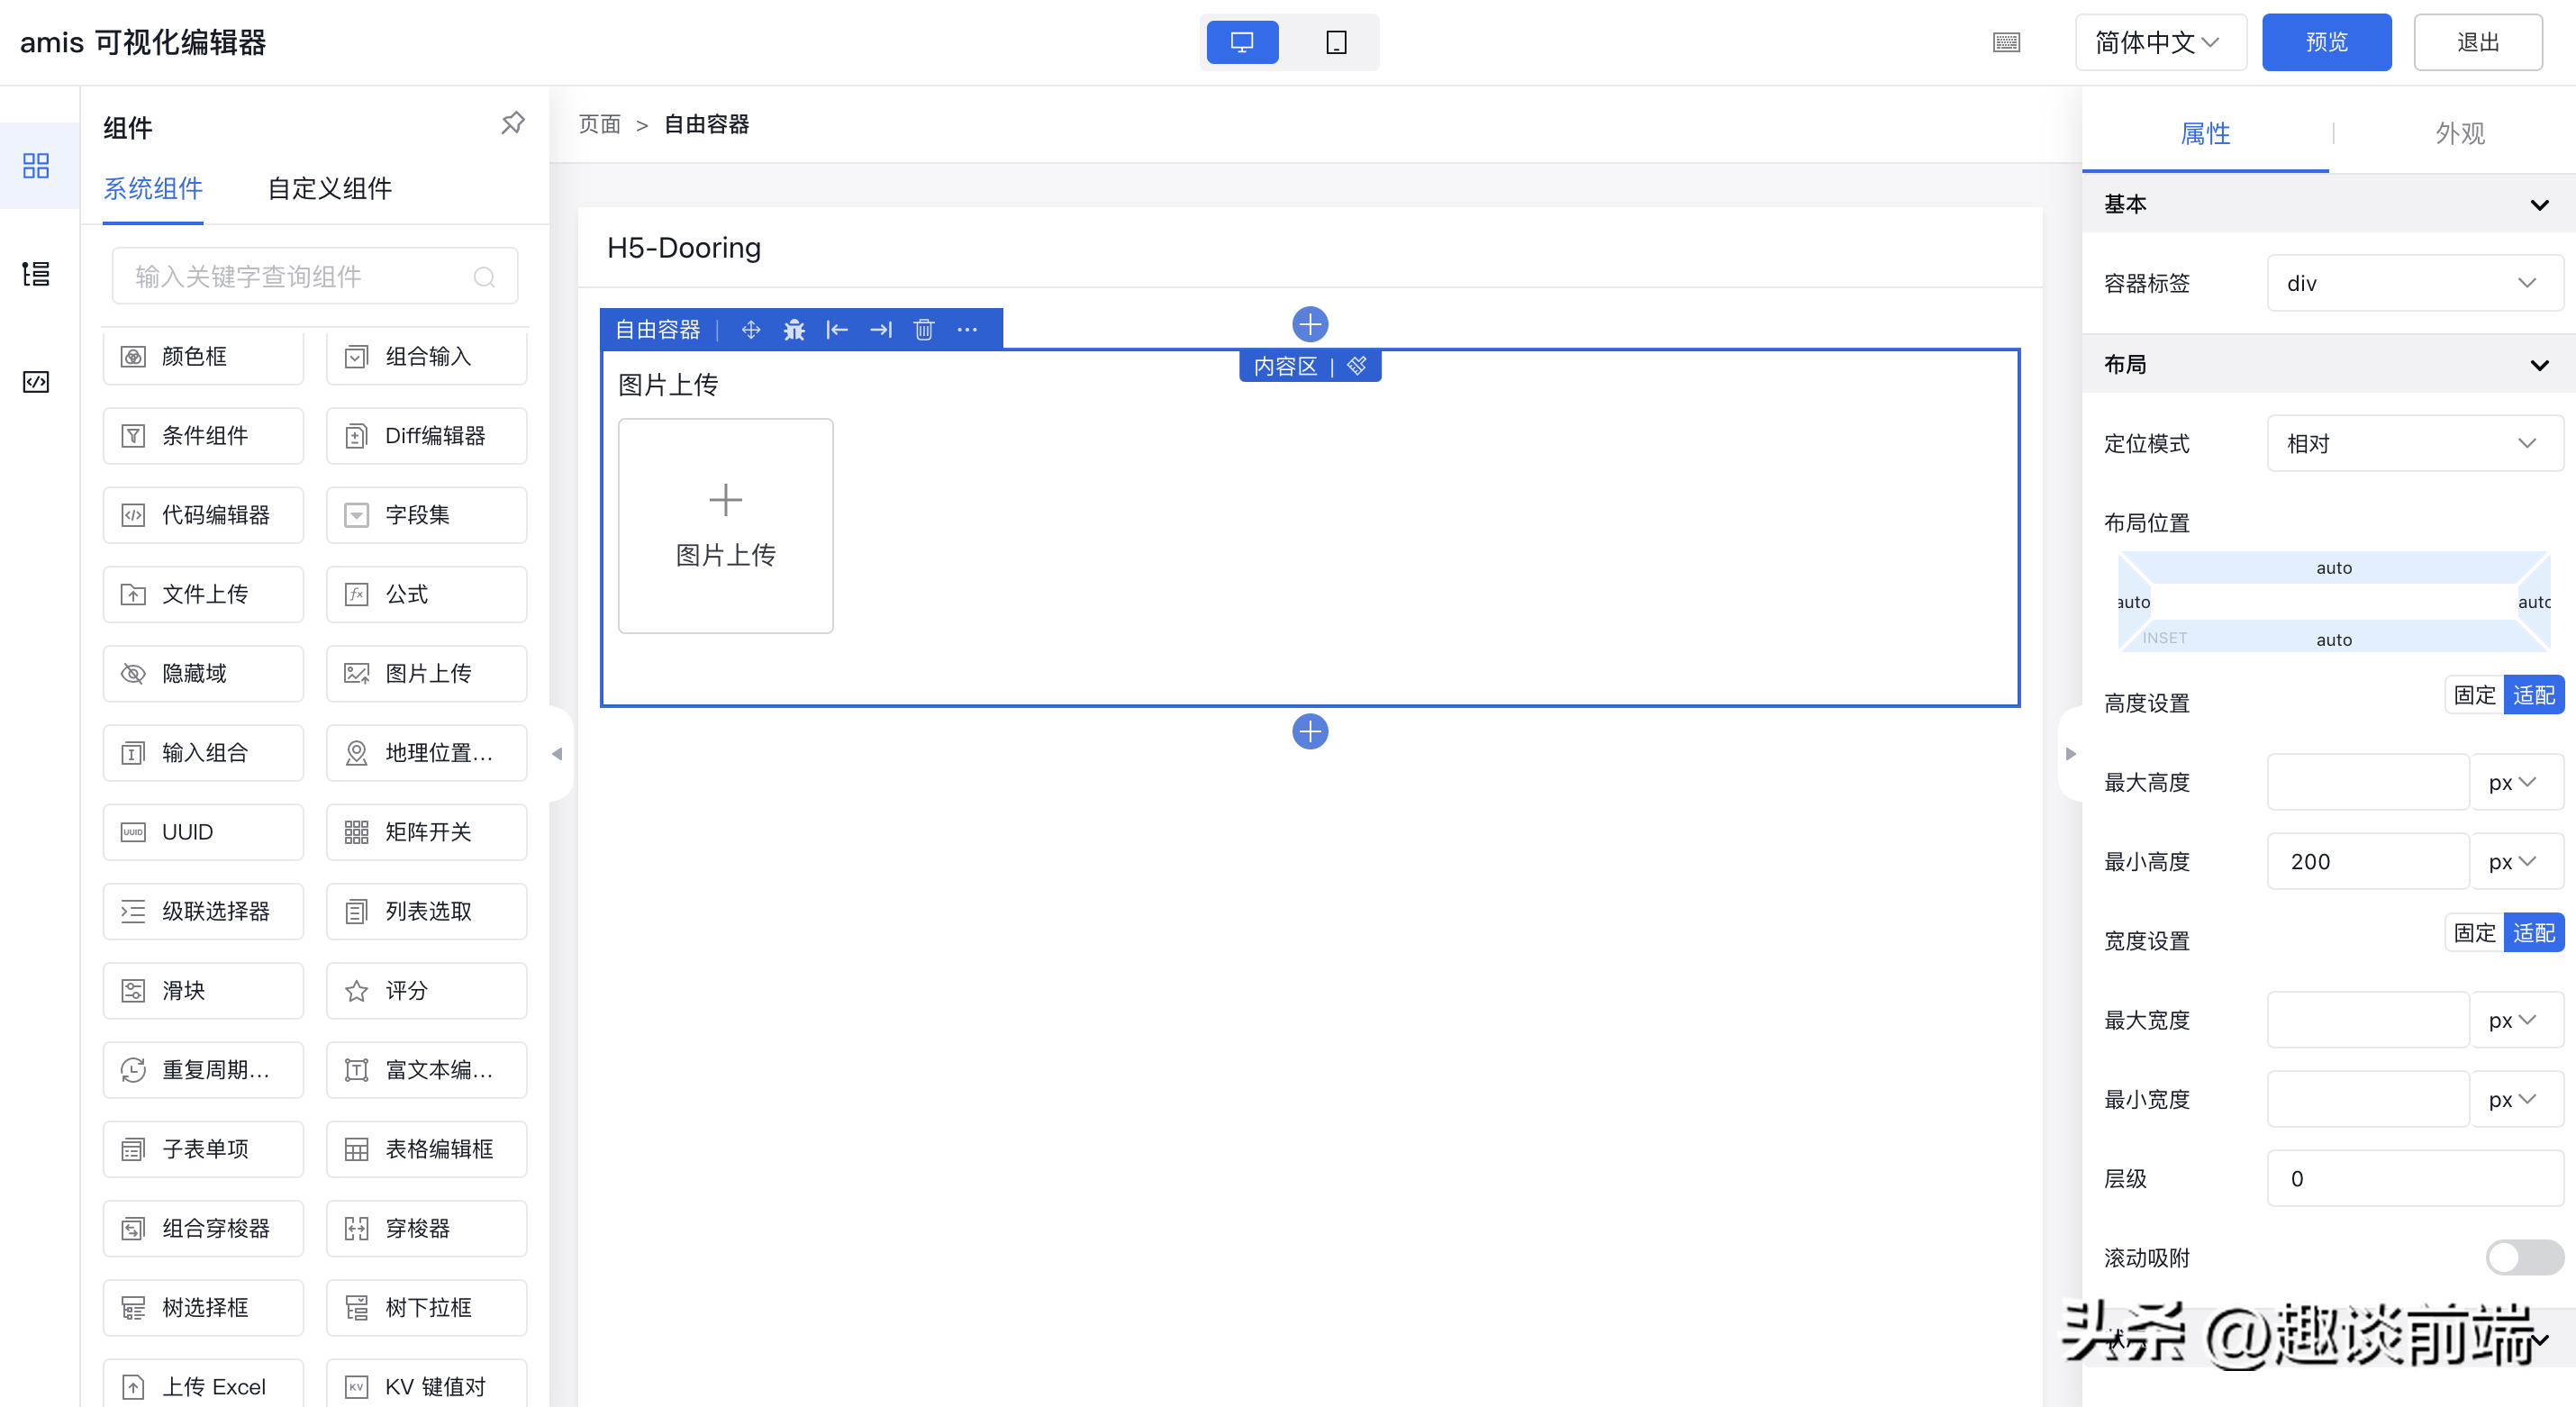This screenshot has height=1407, width=2576.
Task: Switch to 系统组件 tab
Action: click(x=153, y=189)
